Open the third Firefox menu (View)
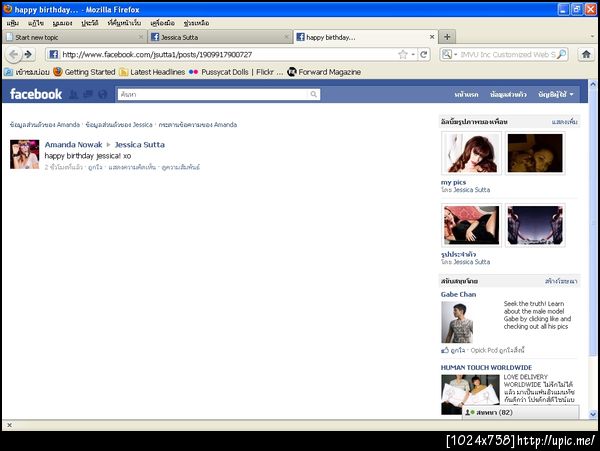Image resolution: width=600 pixels, height=451 pixels. [x=62, y=23]
